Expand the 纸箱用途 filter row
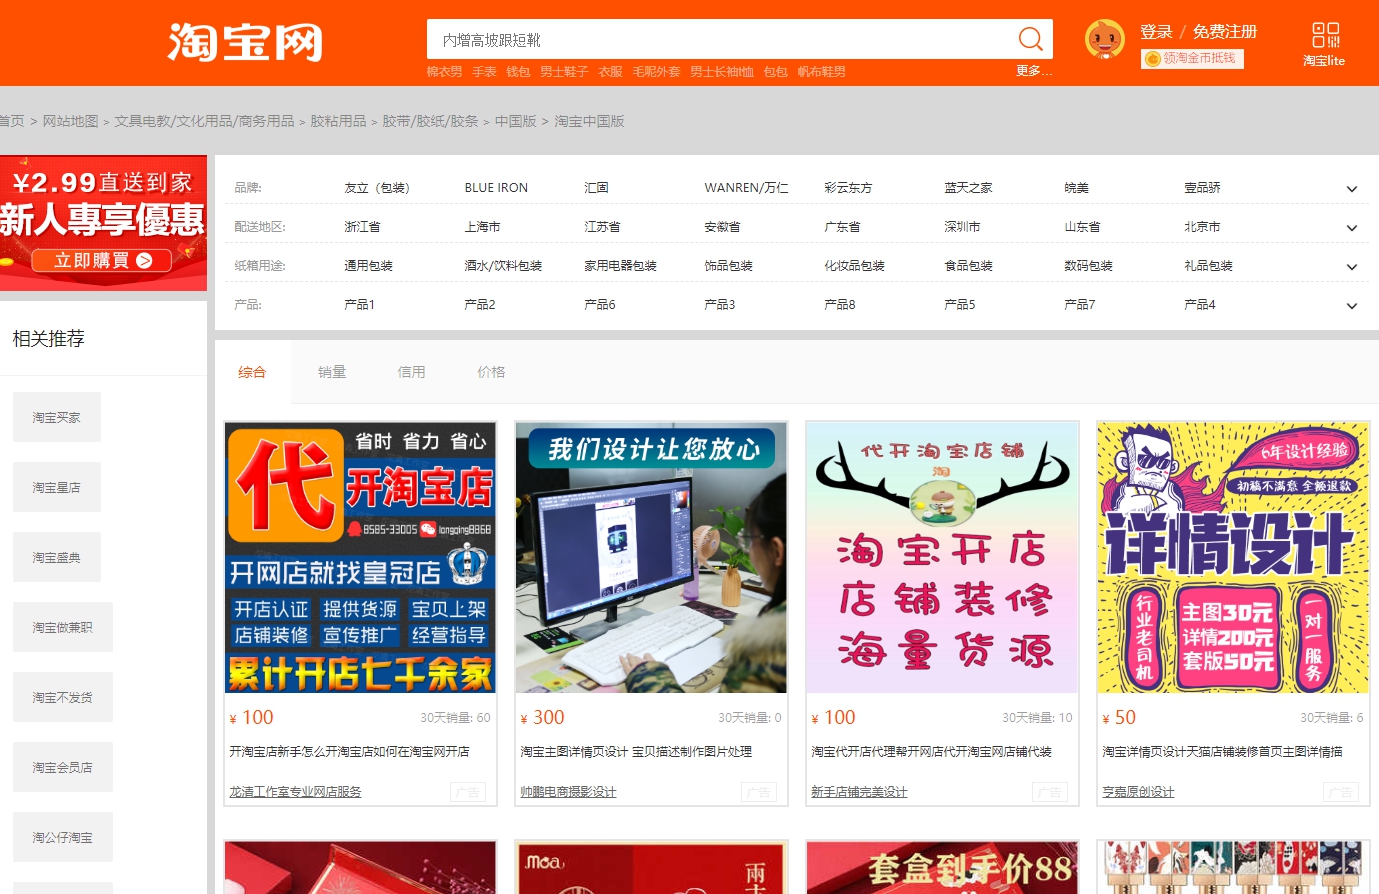This screenshot has width=1379, height=894. point(1351,267)
